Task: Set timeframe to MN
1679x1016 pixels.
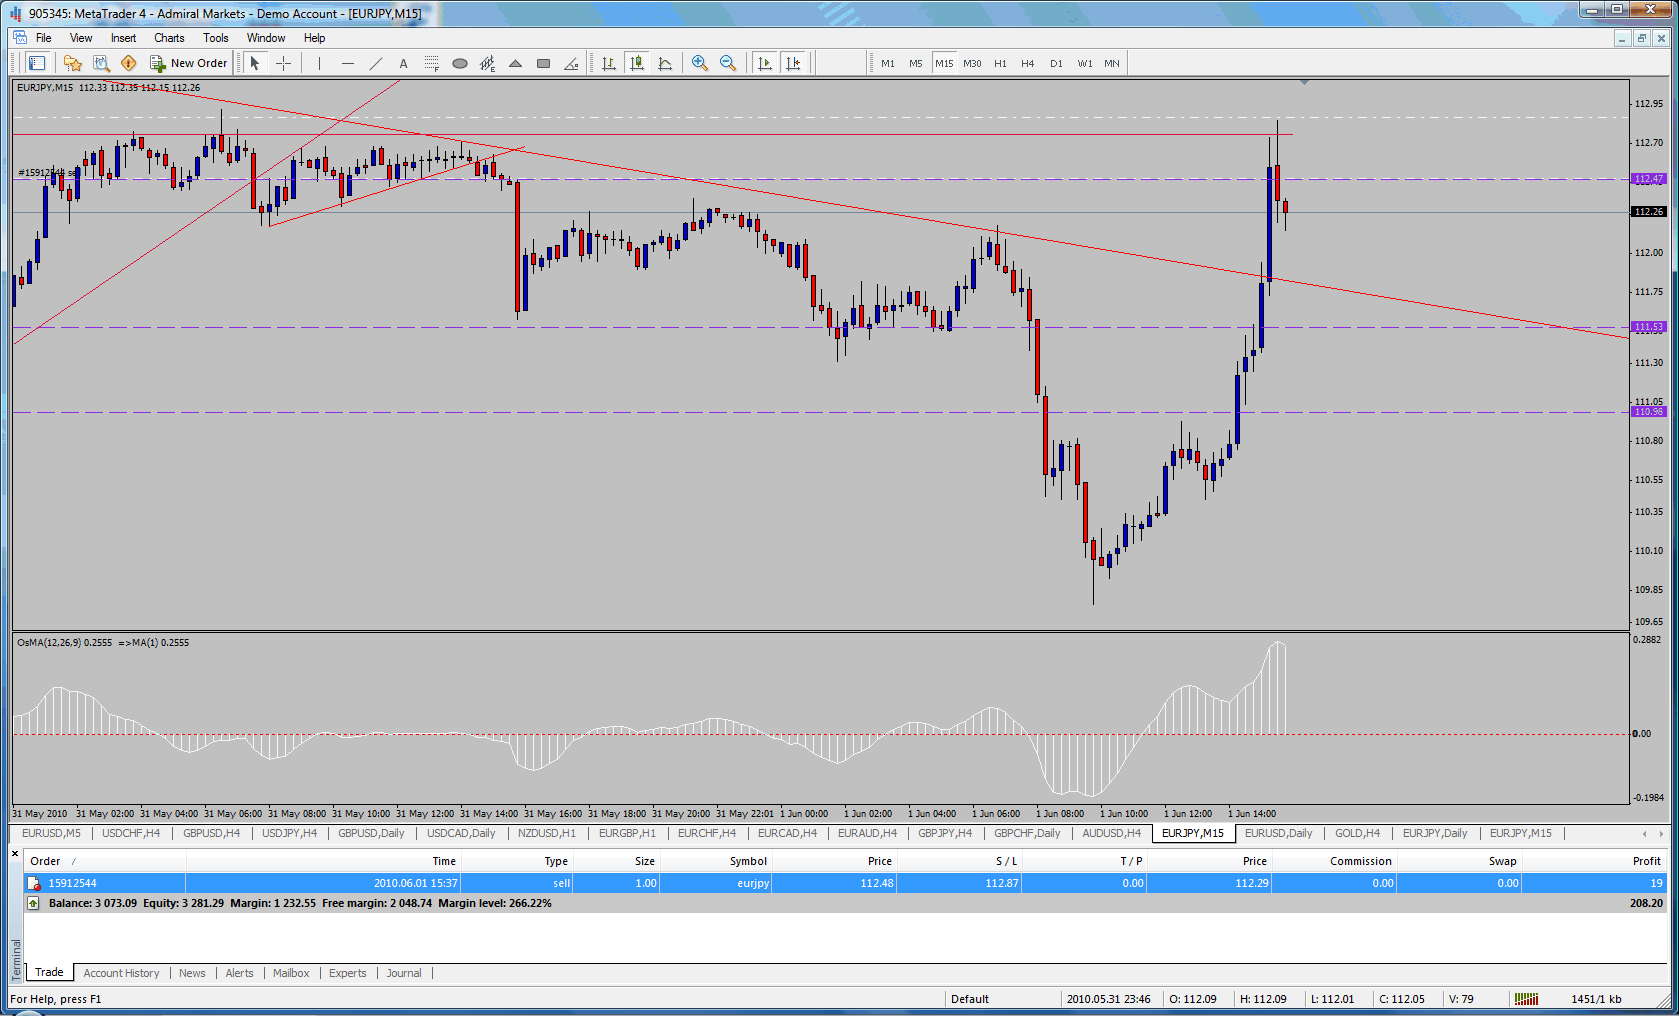Action: (1112, 63)
